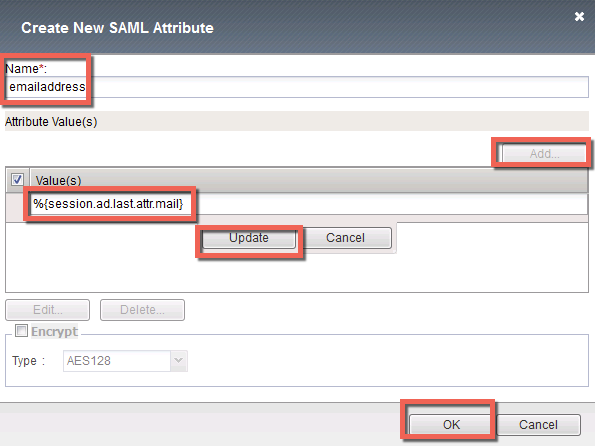Click the empty values list area below Update
Image resolution: width=595 pixels, height=446 pixels.
tap(297, 273)
